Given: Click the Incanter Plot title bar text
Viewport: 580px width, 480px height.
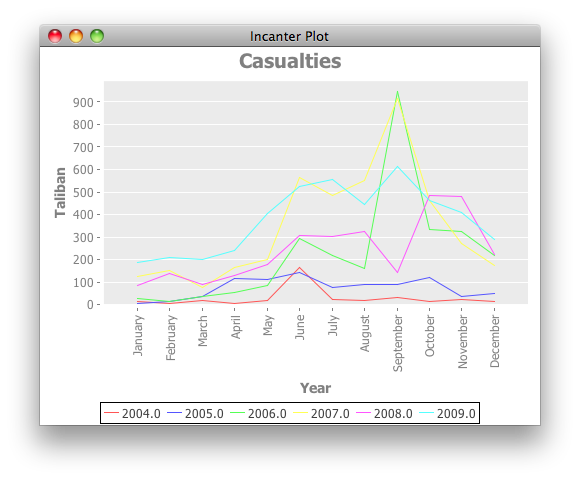Looking at the screenshot, I should (x=289, y=37).
